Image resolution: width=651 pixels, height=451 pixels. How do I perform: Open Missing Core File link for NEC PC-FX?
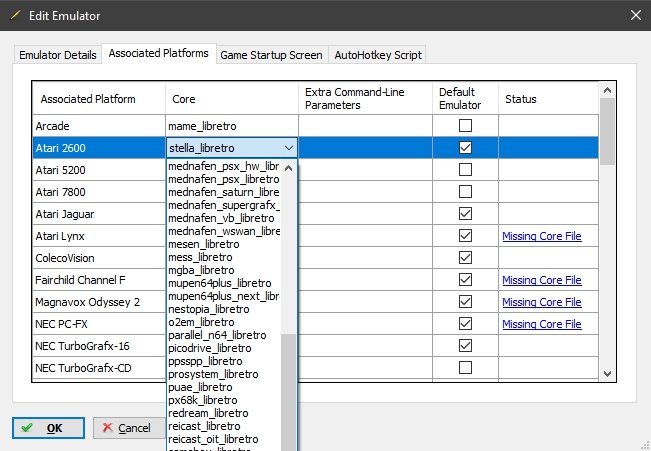pyautogui.click(x=541, y=324)
